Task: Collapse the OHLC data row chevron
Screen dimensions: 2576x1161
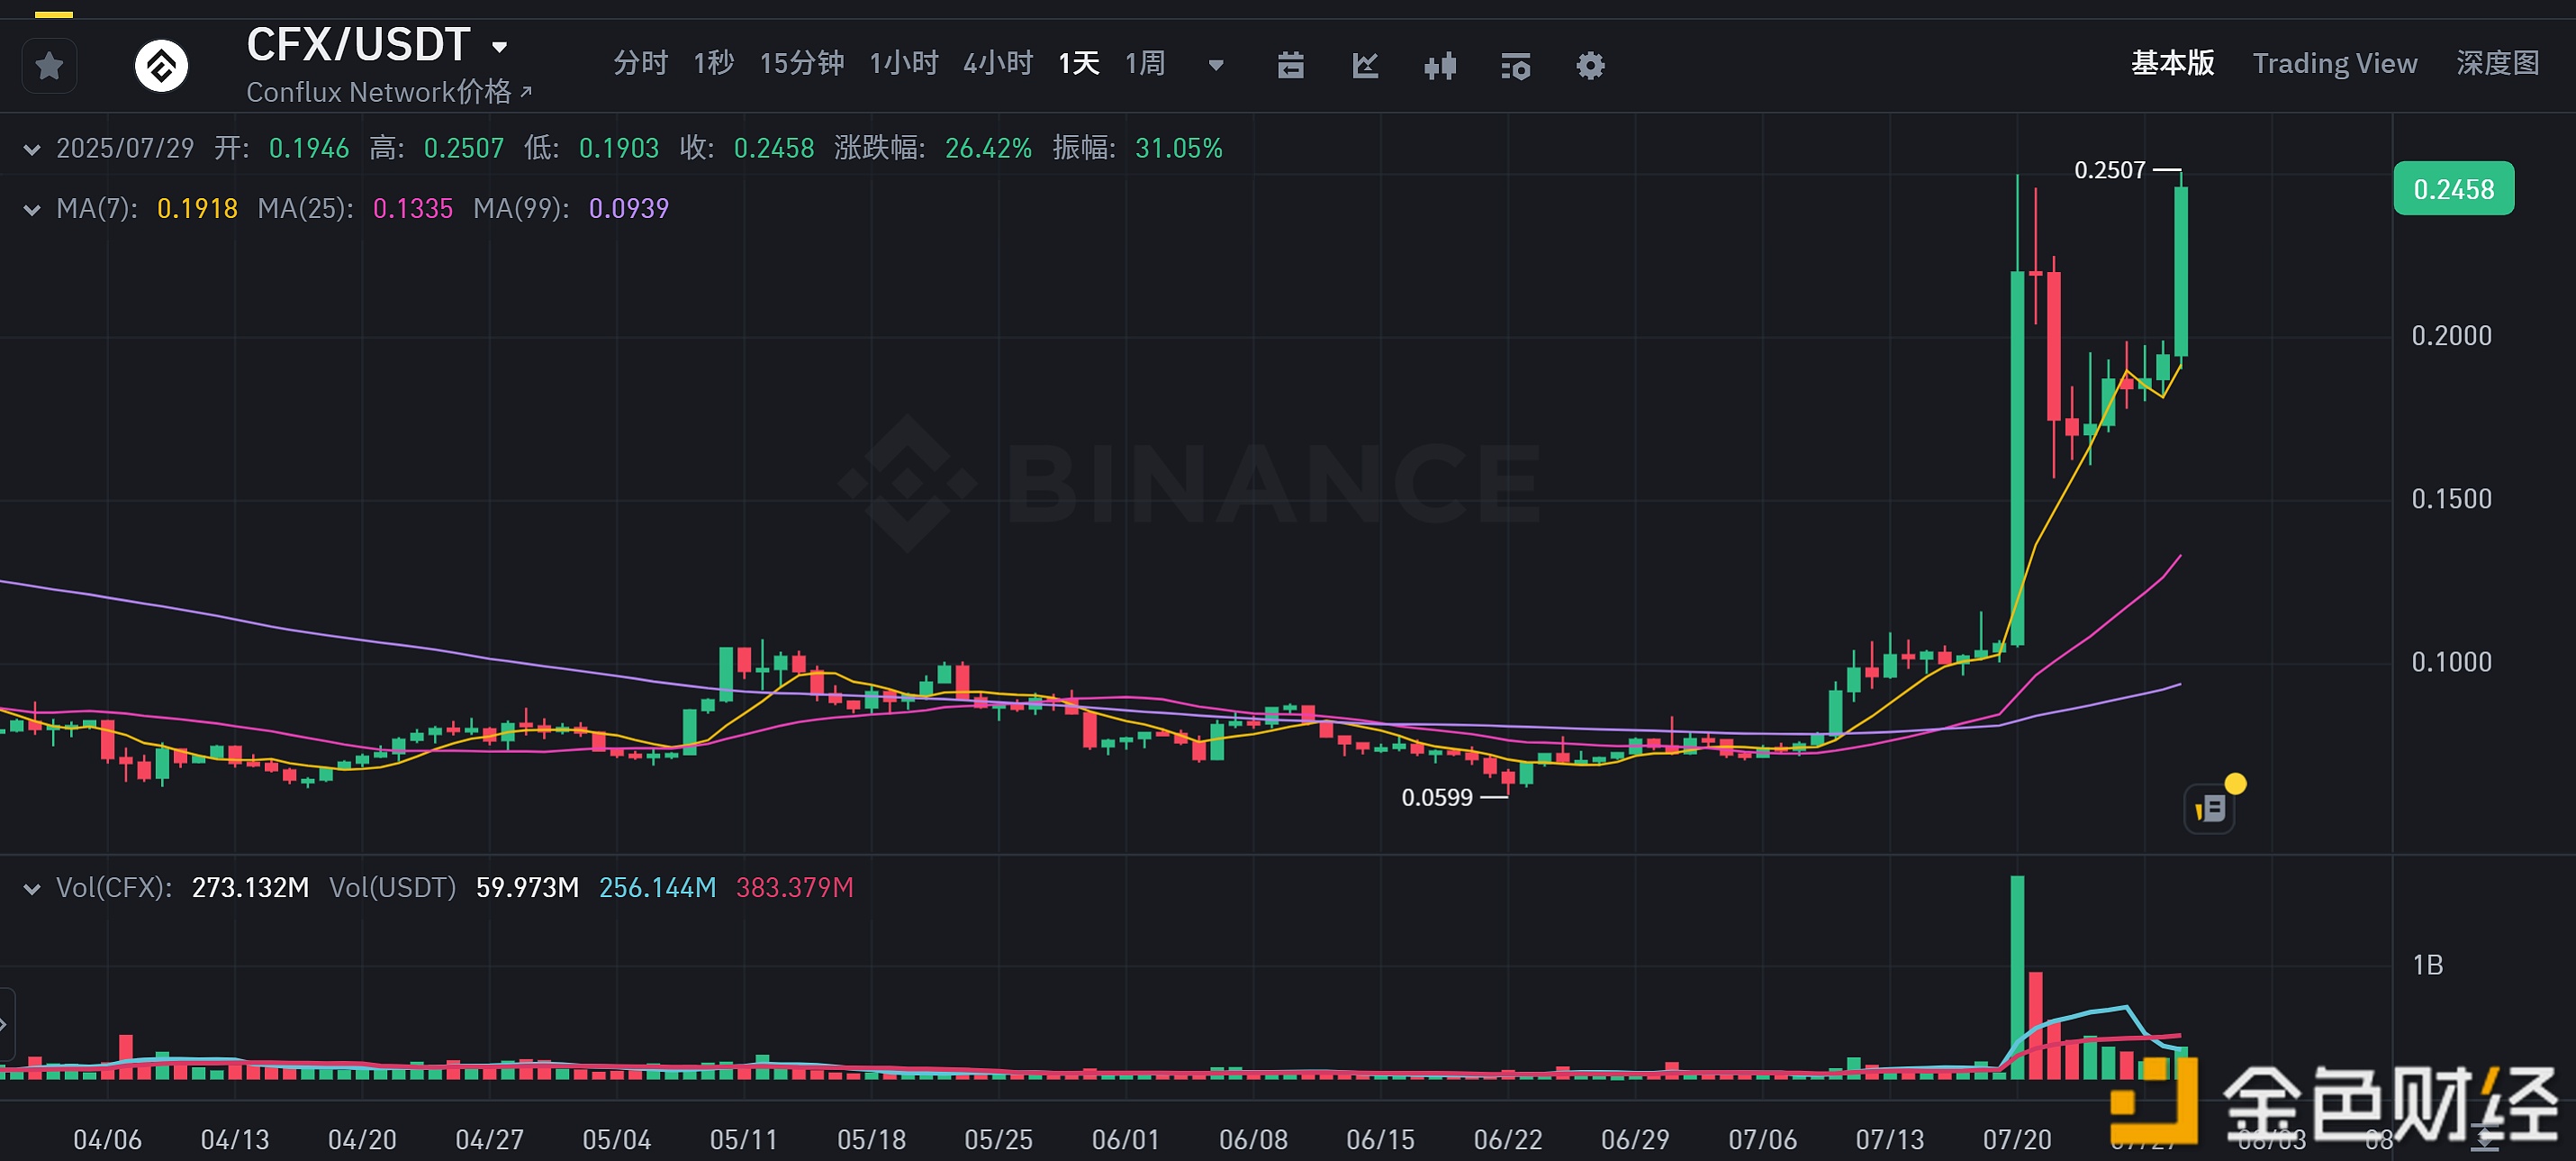Action: (32, 150)
